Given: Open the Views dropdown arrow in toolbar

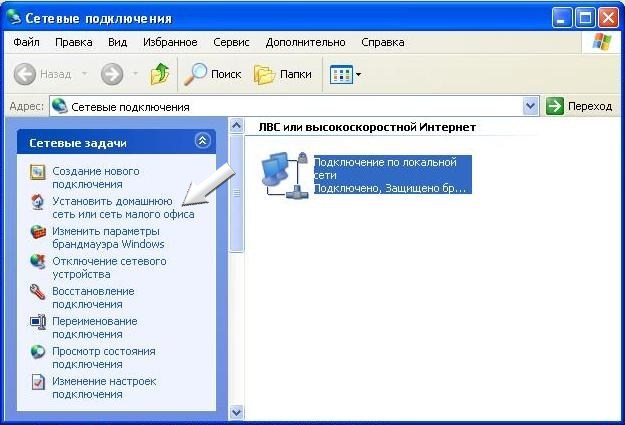Looking at the screenshot, I should (359, 75).
